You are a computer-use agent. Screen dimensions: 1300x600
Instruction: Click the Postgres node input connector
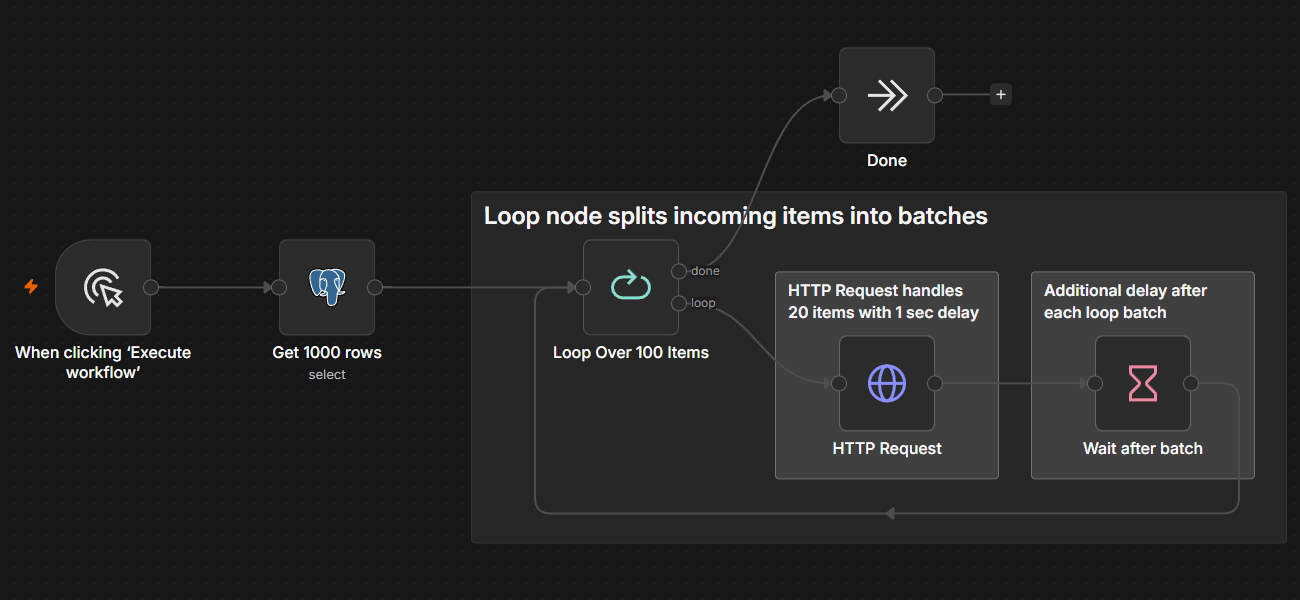[x=279, y=287]
